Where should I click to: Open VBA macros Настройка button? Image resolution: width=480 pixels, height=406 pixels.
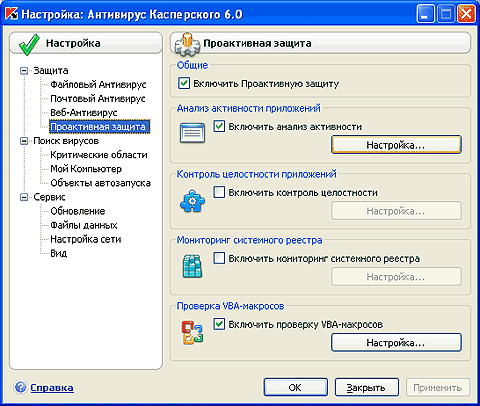396,343
